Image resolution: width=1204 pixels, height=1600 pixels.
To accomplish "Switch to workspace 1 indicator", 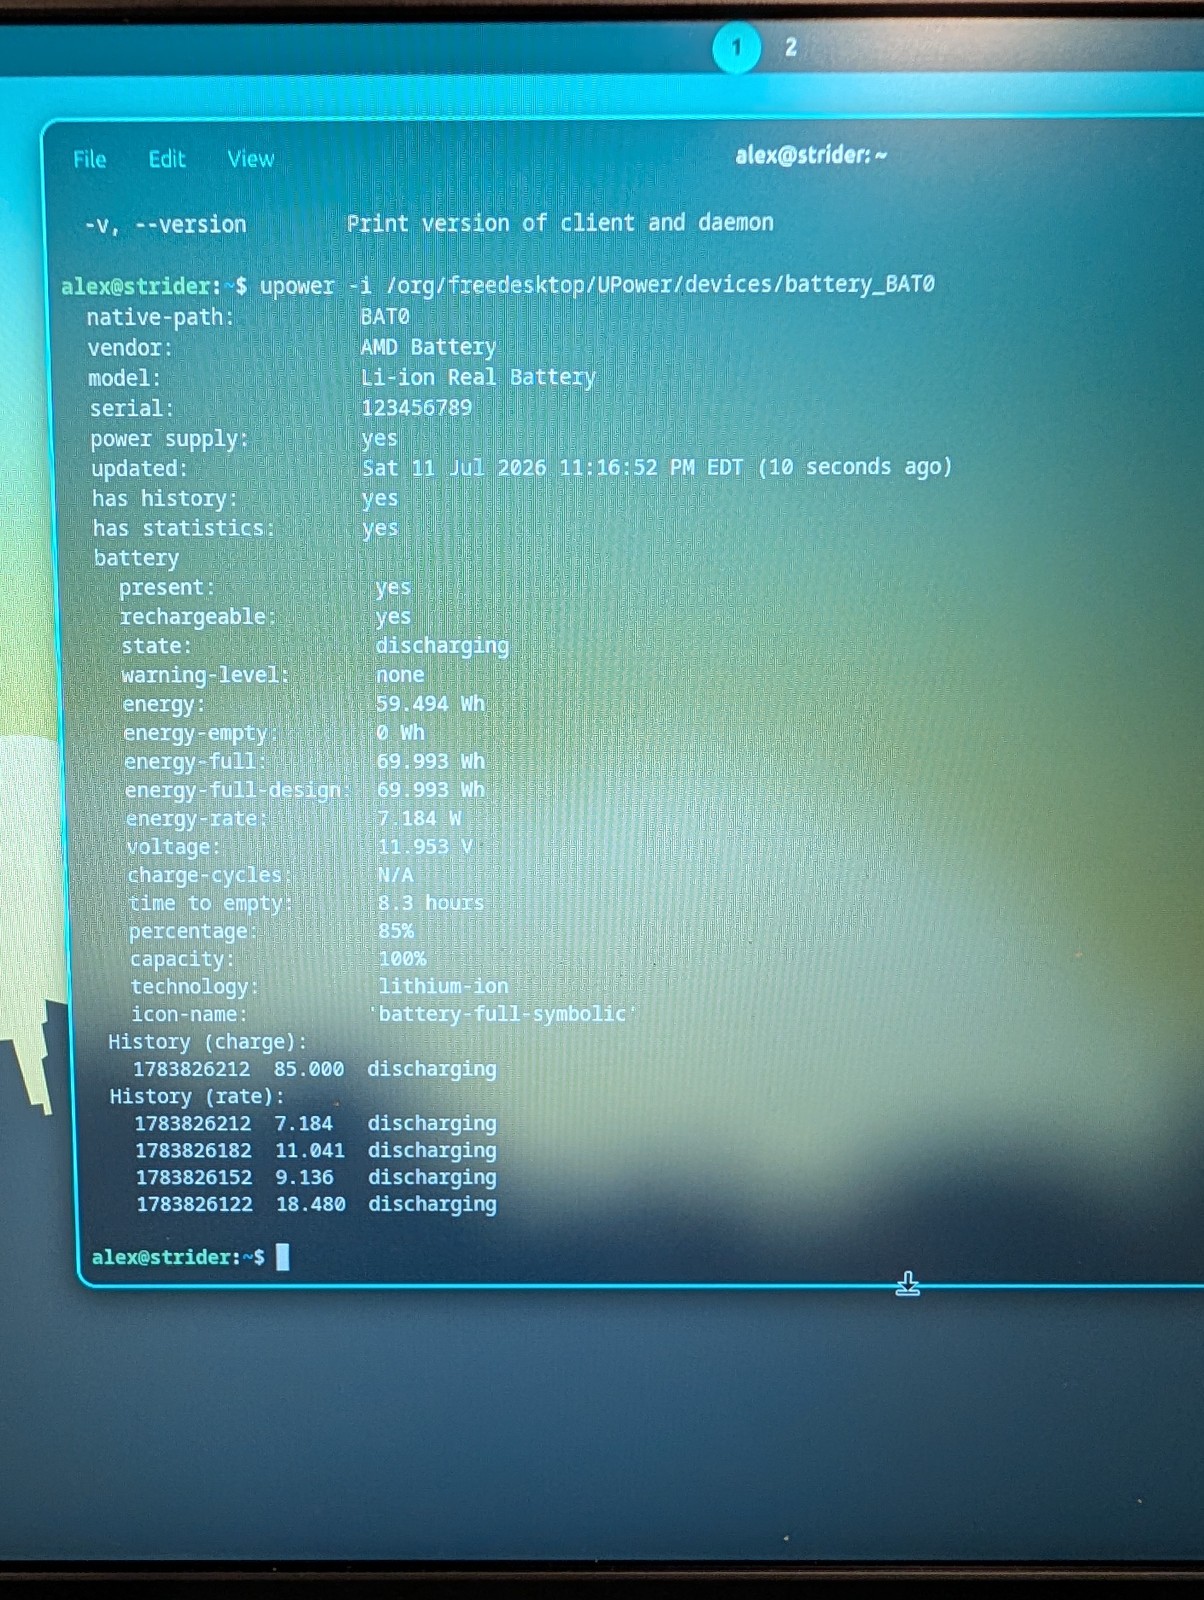I will pyautogui.click(x=737, y=47).
